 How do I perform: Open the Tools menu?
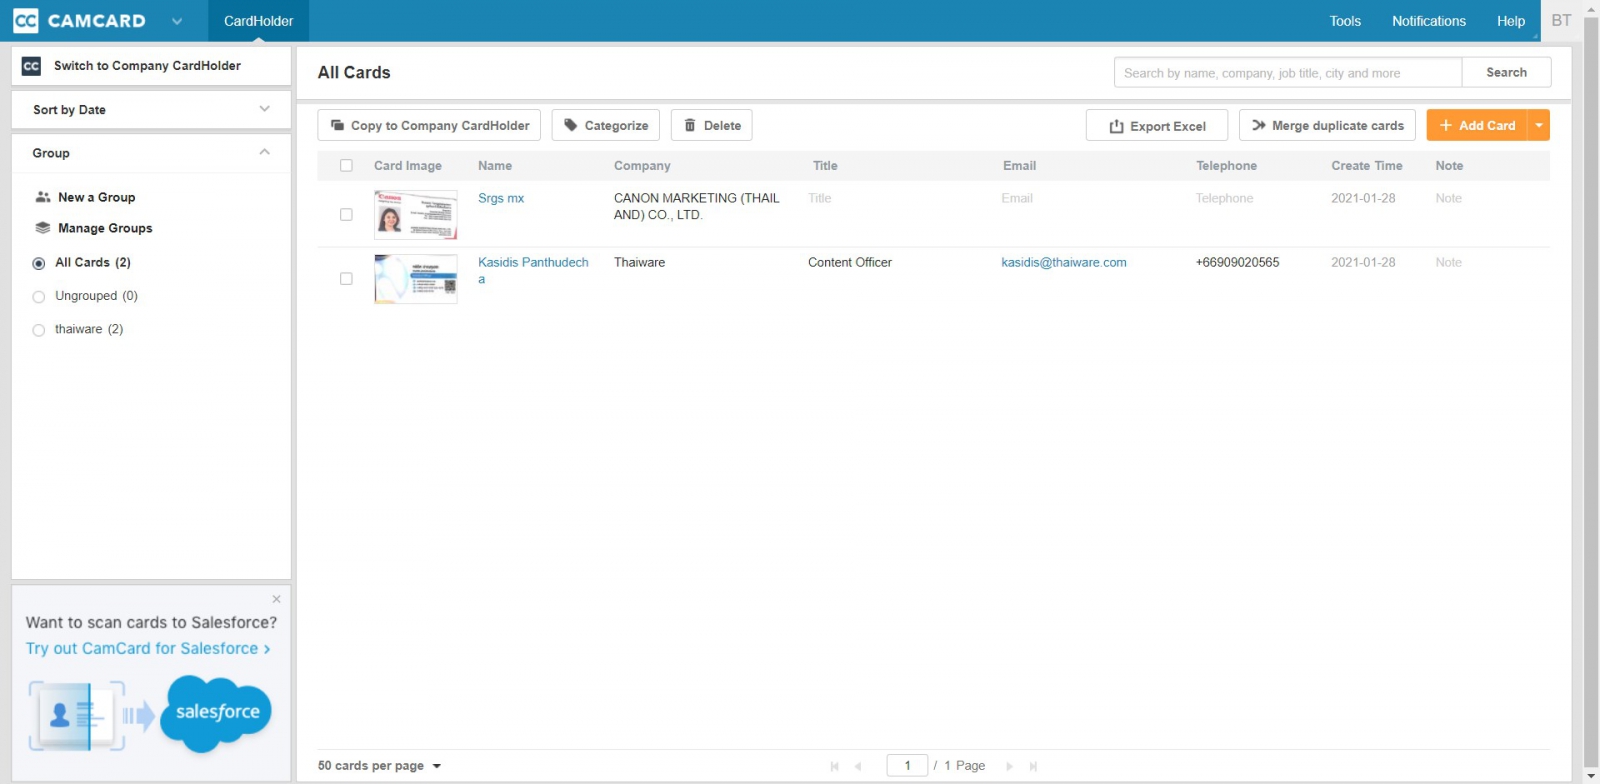(x=1345, y=21)
